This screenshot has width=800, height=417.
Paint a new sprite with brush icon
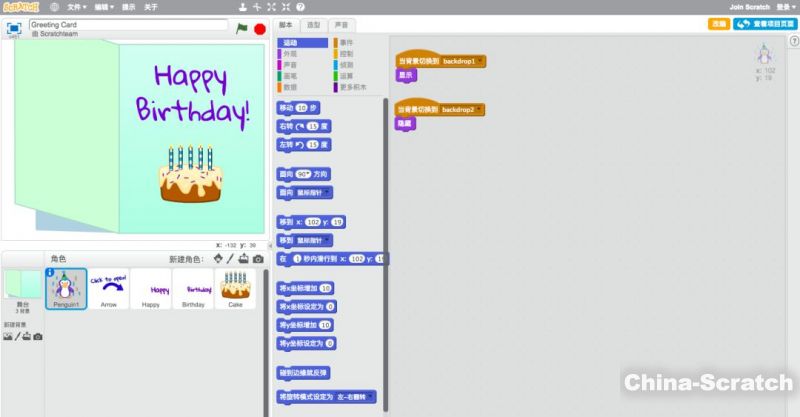231,259
